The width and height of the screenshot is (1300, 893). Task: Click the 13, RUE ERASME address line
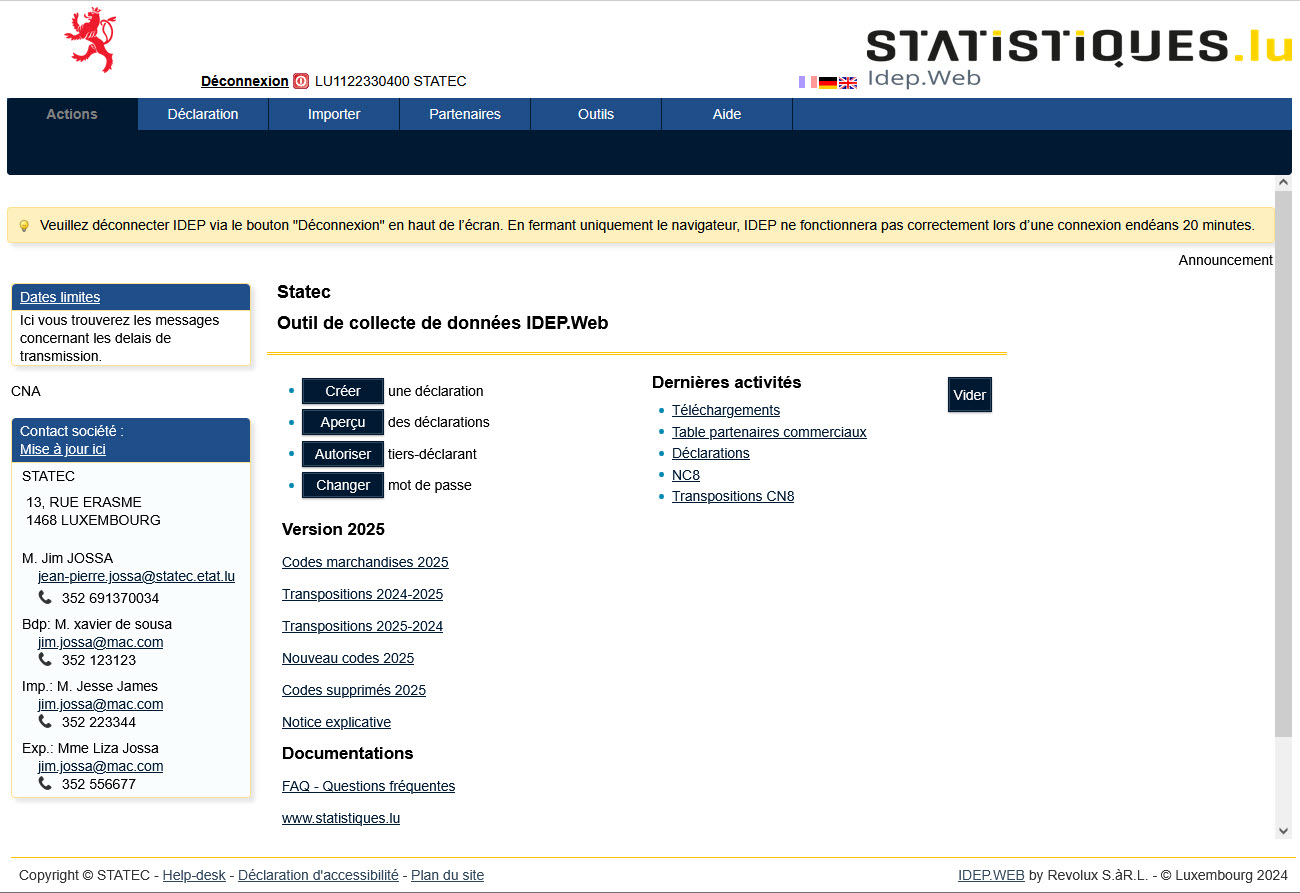click(84, 502)
